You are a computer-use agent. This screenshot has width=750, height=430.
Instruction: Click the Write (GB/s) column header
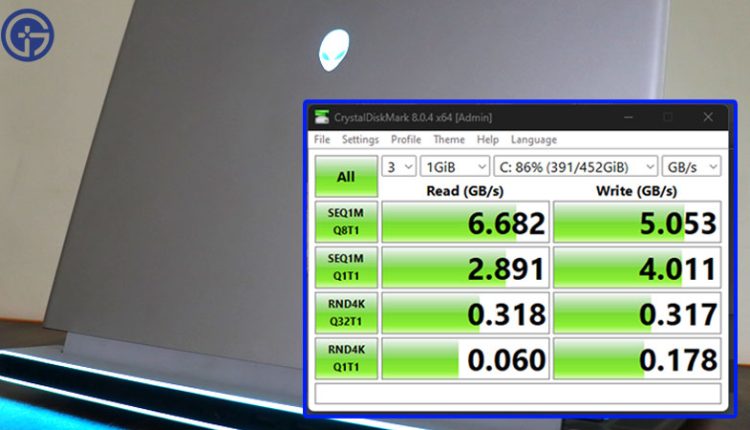click(x=637, y=191)
